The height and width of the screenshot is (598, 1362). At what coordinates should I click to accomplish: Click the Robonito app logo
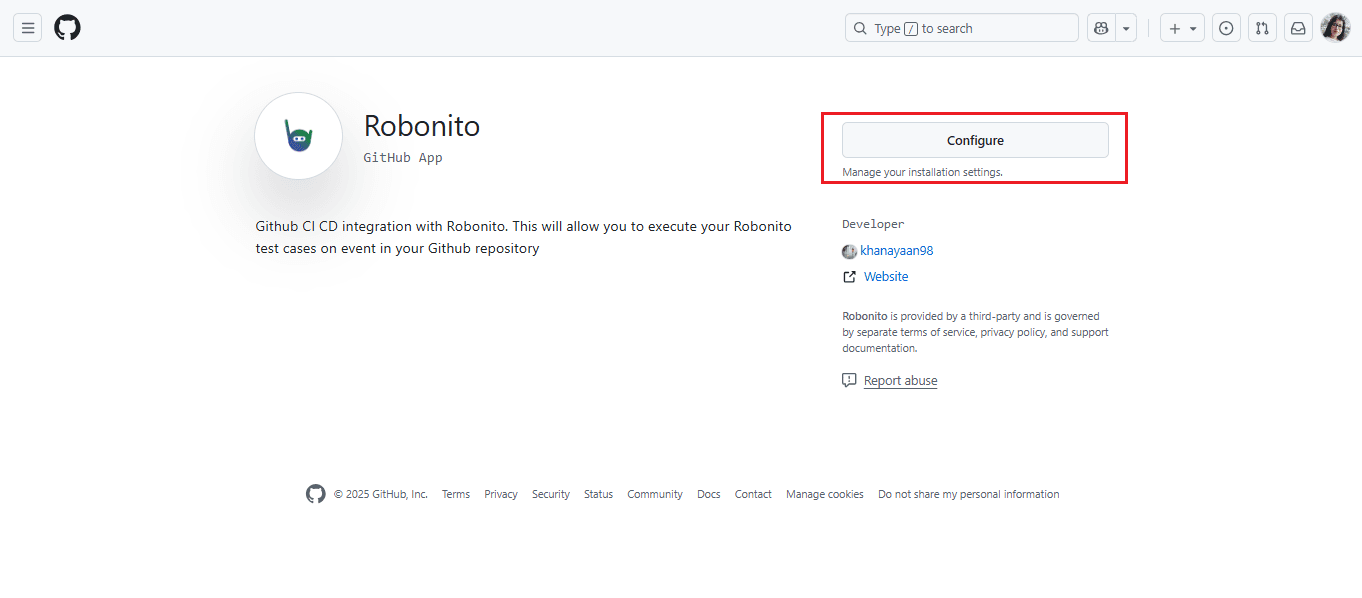(x=299, y=136)
